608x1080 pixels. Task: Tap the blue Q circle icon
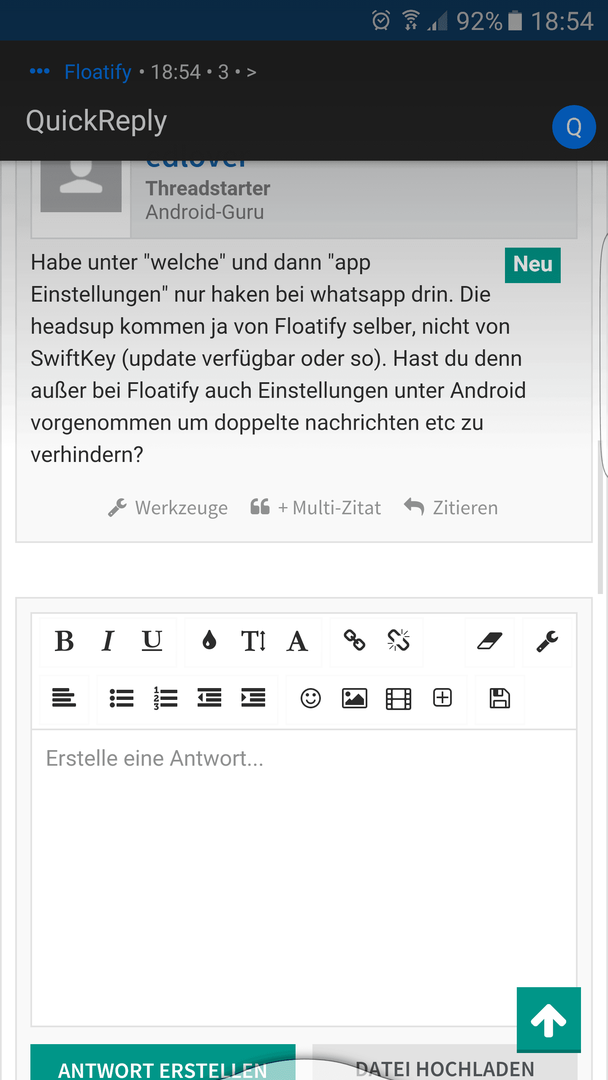tap(574, 127)
